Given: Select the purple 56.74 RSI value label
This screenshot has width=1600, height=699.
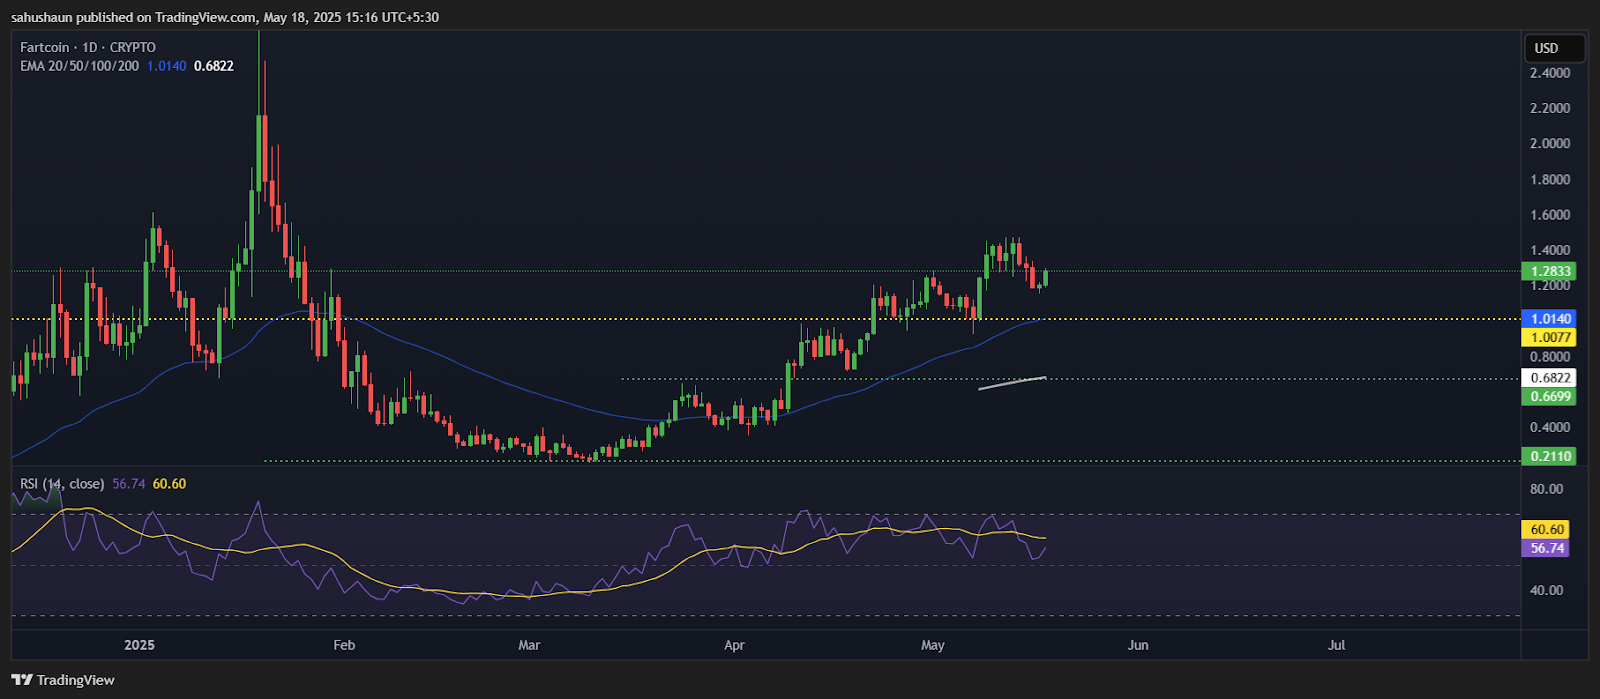Looking at the screenshot, I should pyautogui.click(x=1546, y=548).
